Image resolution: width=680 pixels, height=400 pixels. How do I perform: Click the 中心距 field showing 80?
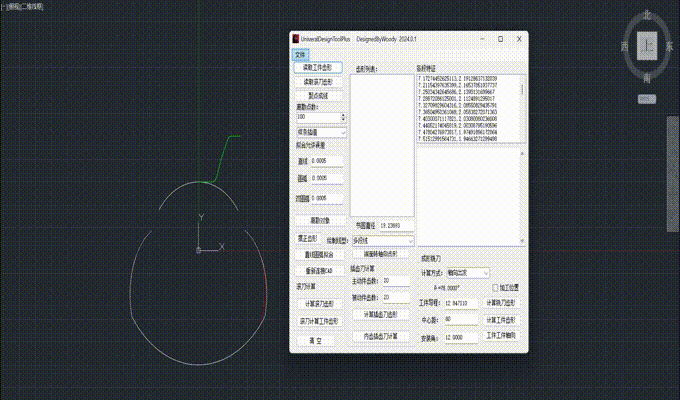click(461, 319)
